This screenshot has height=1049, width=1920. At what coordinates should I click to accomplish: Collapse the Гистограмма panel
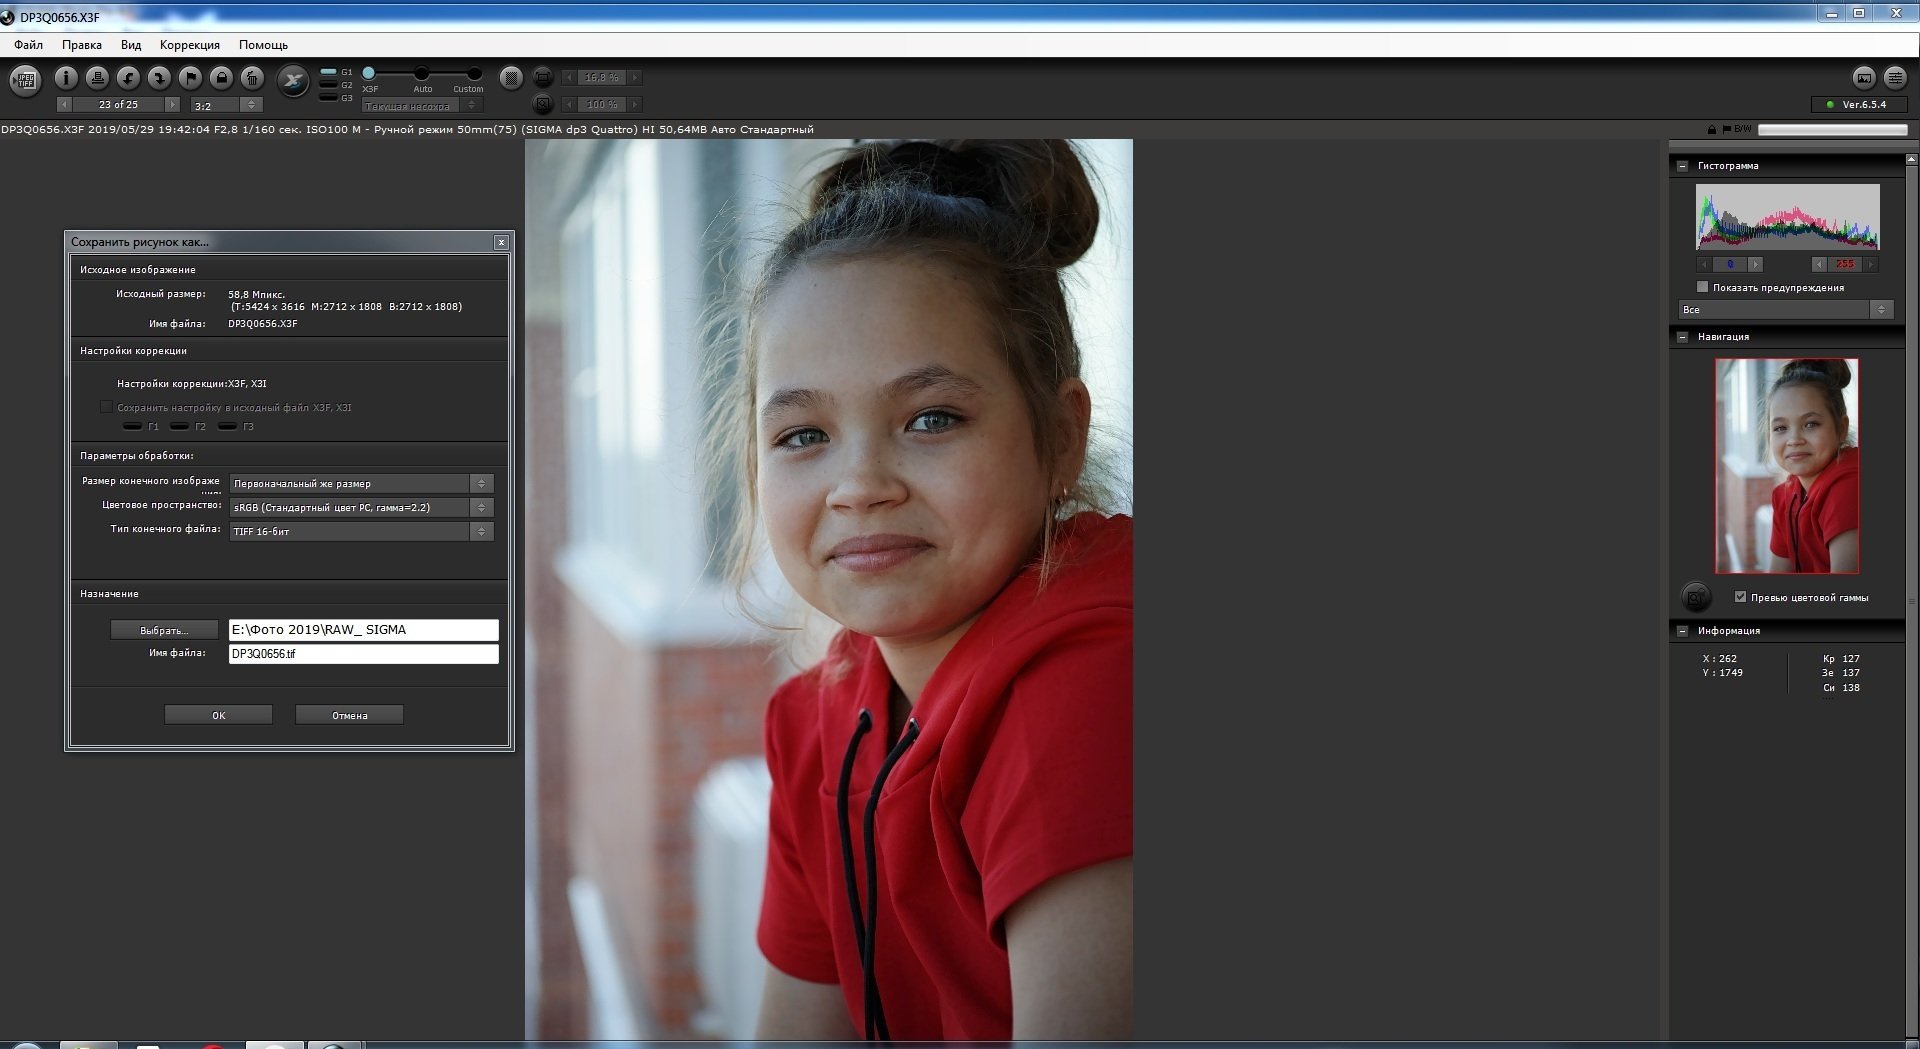coord(1682,166)
